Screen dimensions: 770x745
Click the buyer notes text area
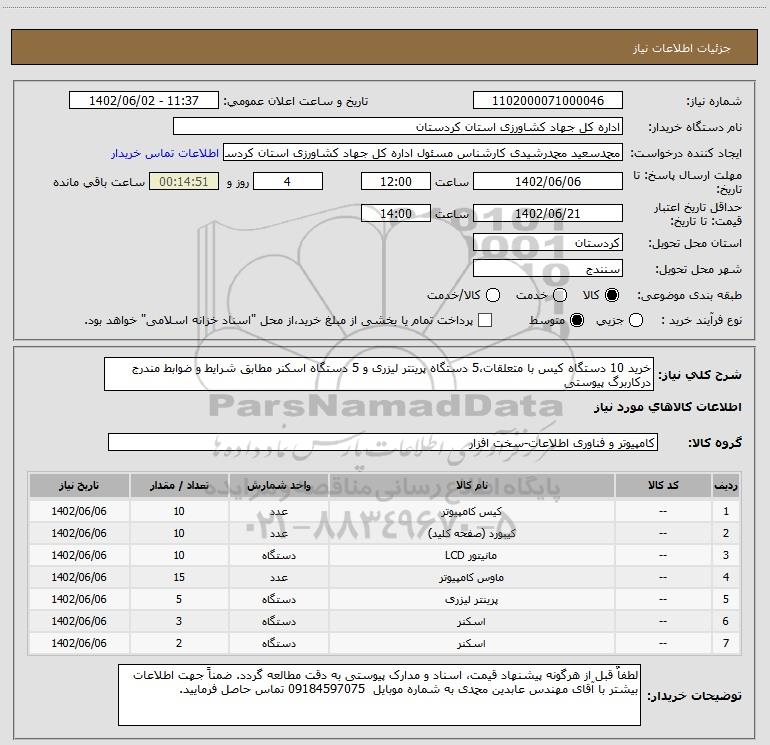click(x=380, y=695)
